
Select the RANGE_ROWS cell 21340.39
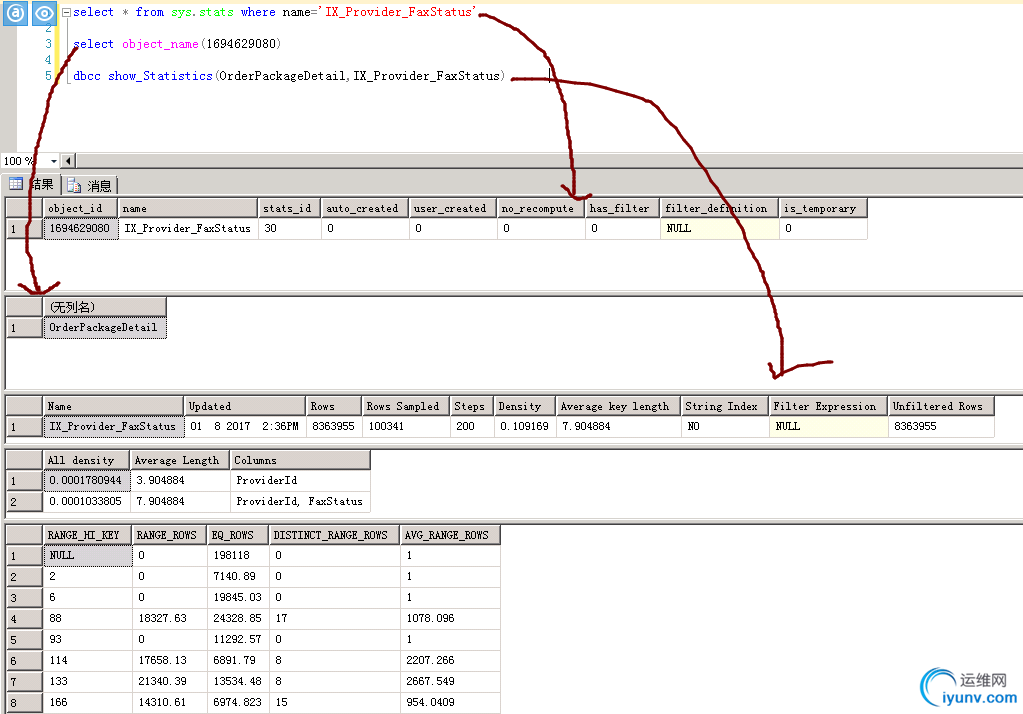coord(169,681)
